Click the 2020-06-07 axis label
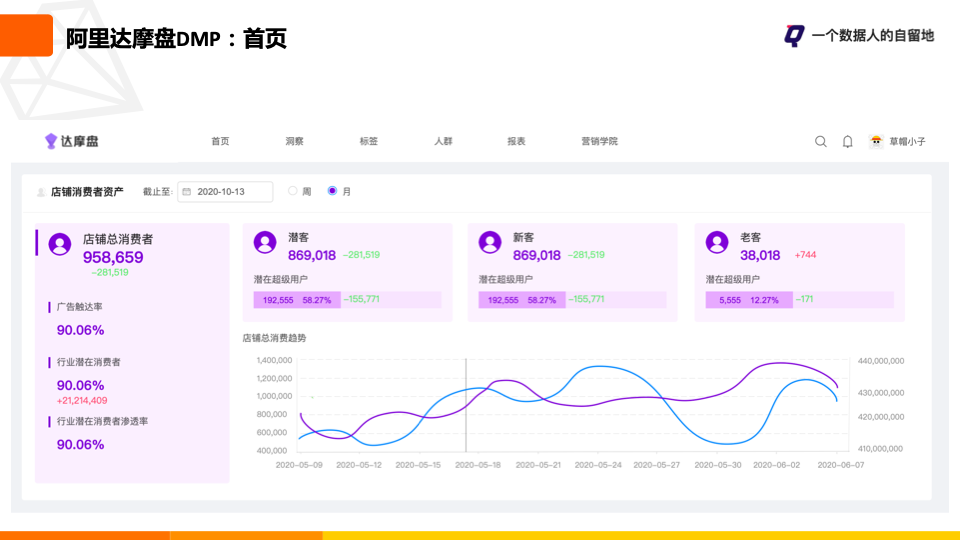This screenshot has height=540, width=960. [841, 465]
